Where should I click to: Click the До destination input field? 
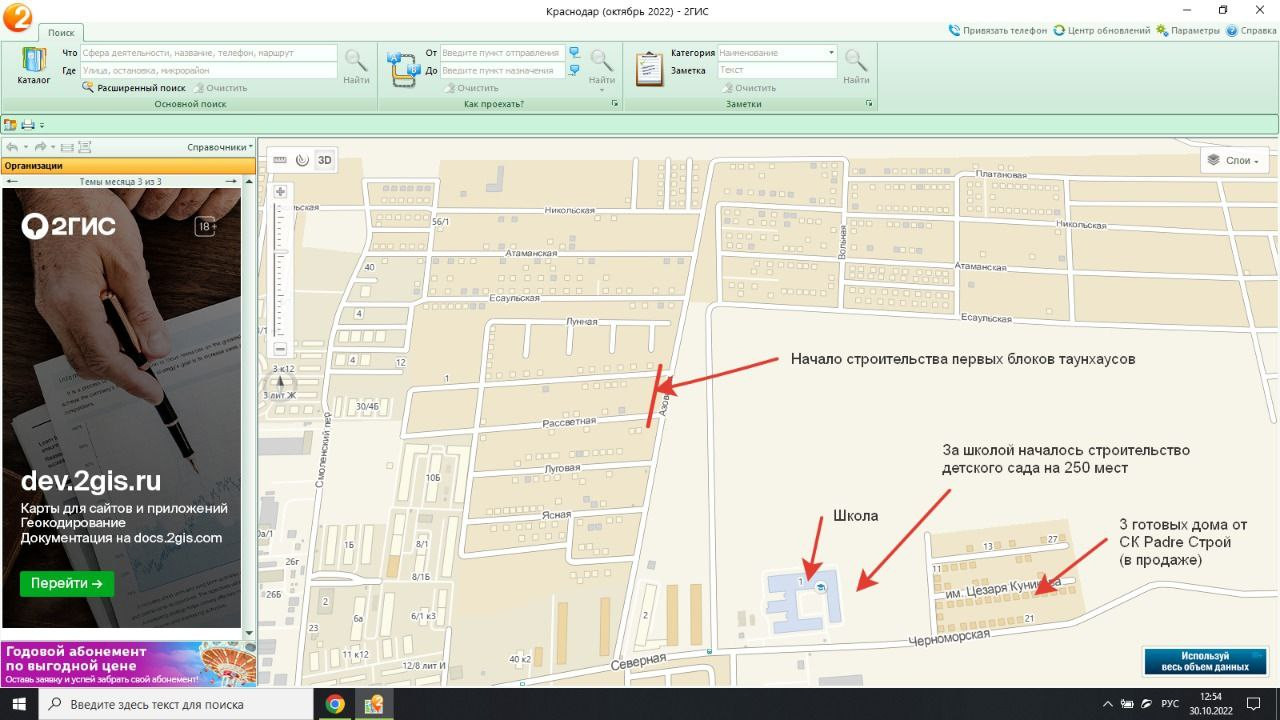(x=503, y=70)
